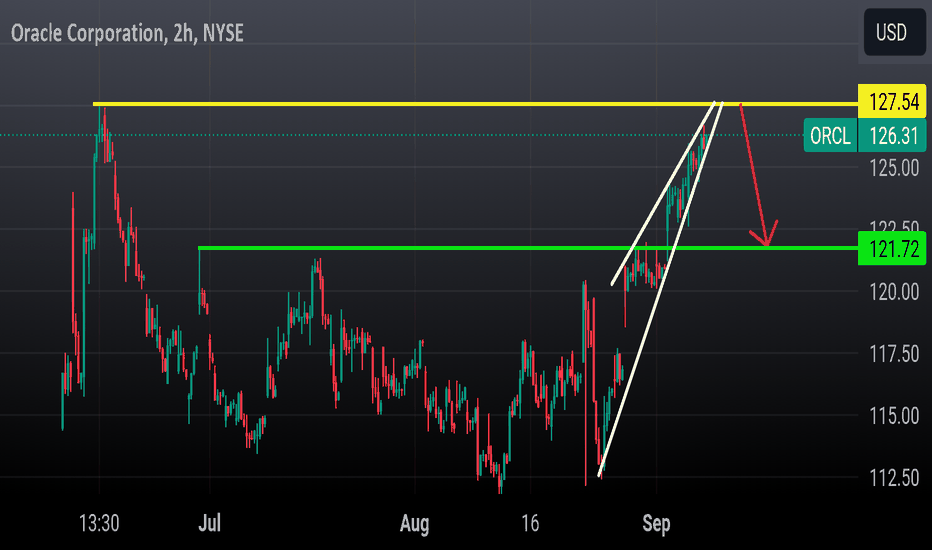Click the 112.50 price axis label
The height and width of the screenshot is (550, 932).
[894, 477]
